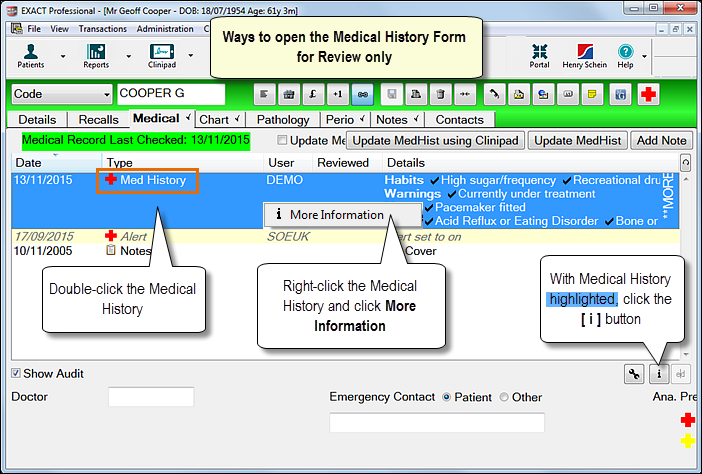Click the list scrollbar up arrow

685,179
